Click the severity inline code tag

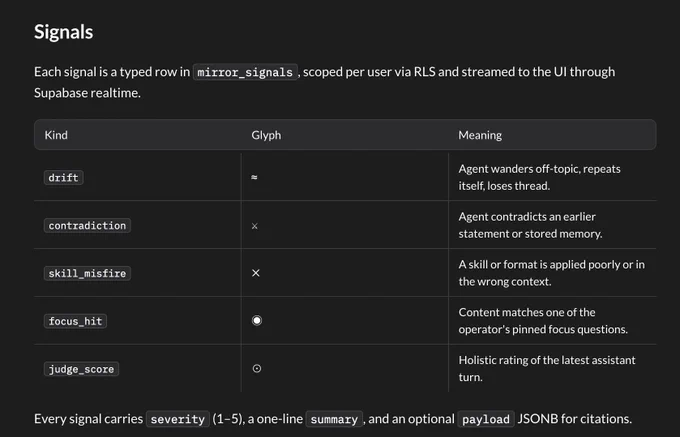(178, 419)
